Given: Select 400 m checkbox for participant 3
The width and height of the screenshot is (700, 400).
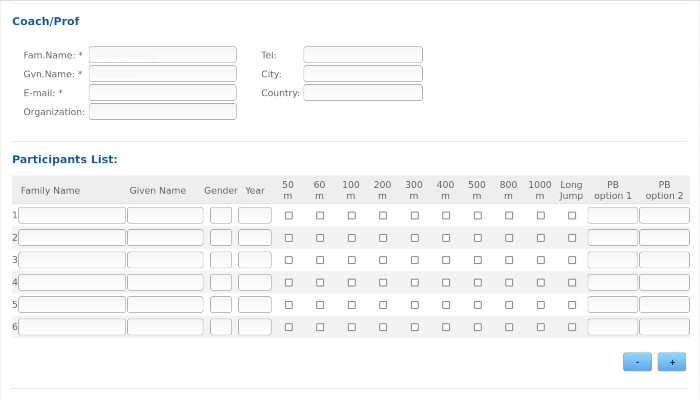Looking at the screenshot, I should pos(446,260).
